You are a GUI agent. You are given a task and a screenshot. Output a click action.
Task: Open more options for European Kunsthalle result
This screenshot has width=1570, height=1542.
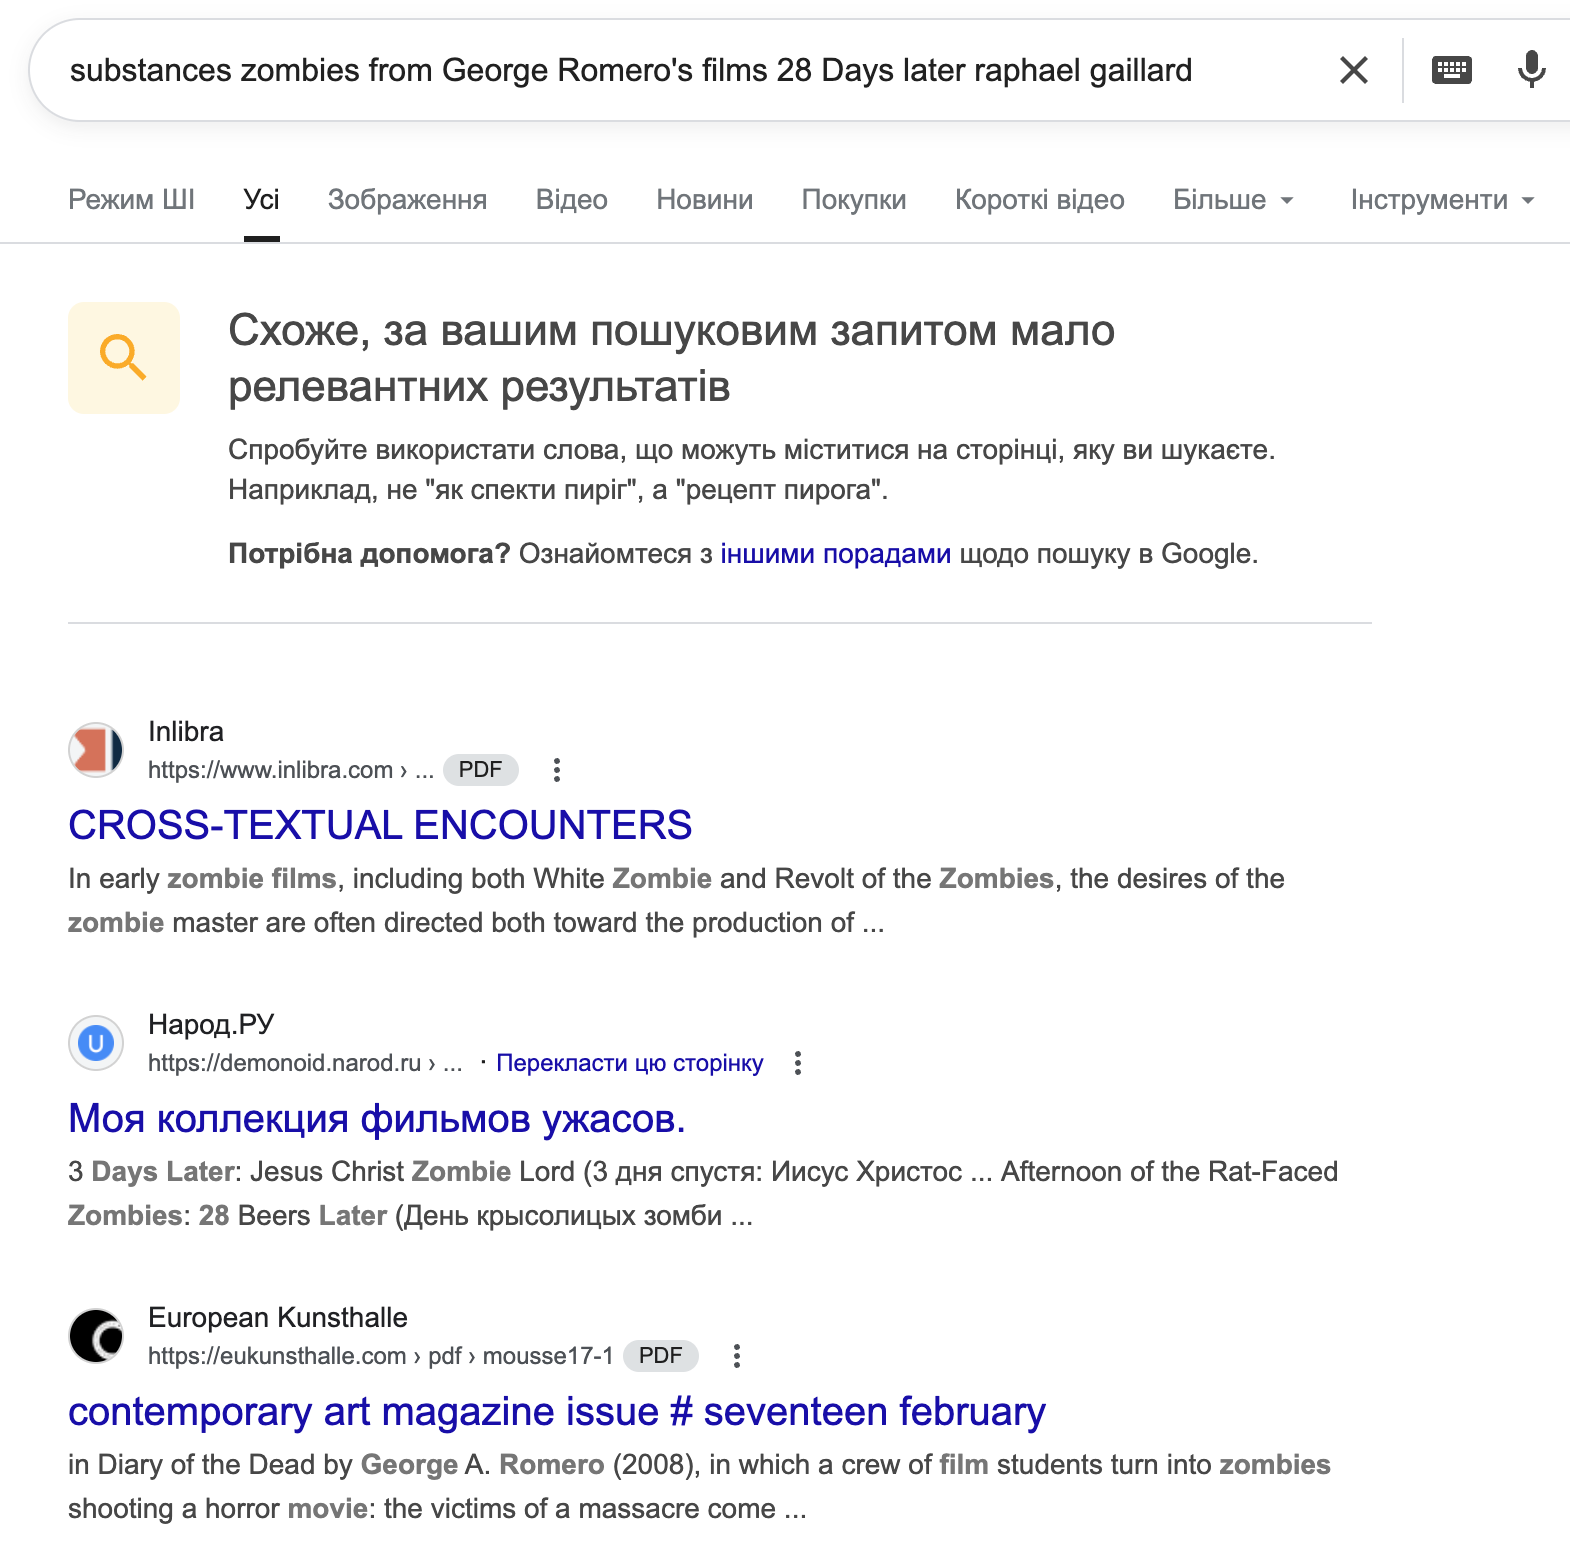pos(737,1356)
